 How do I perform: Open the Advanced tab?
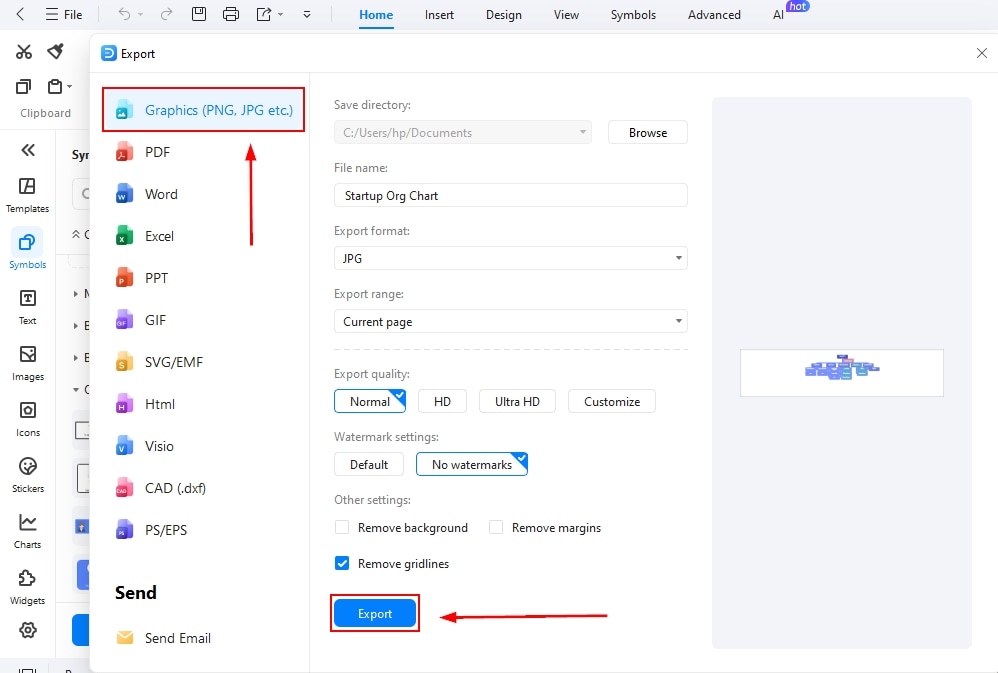714,15
